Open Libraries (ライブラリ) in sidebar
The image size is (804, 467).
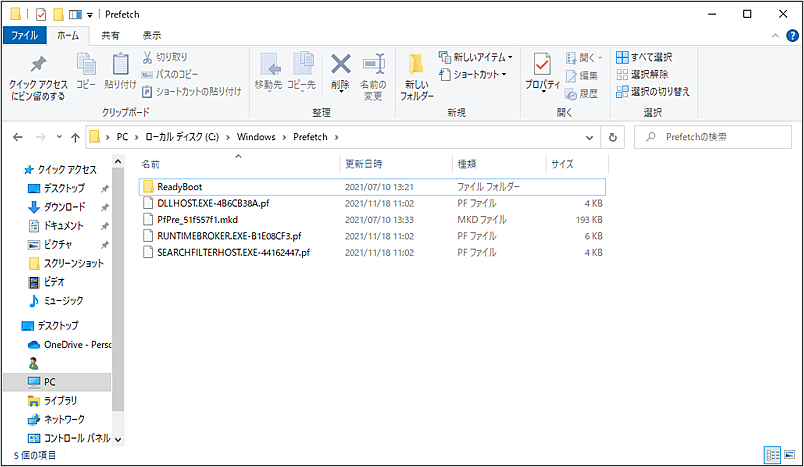[x=60, y=400]
